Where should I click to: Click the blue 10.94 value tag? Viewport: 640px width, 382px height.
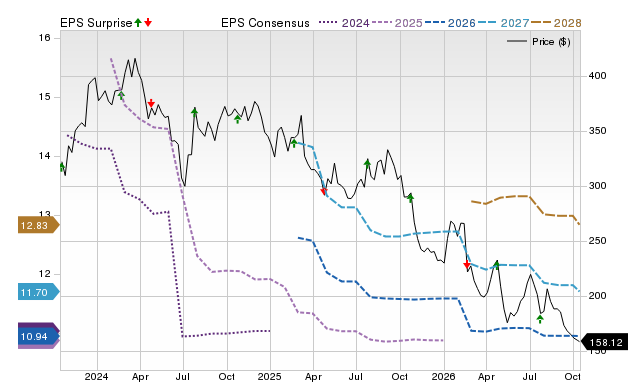click(38, 337)
